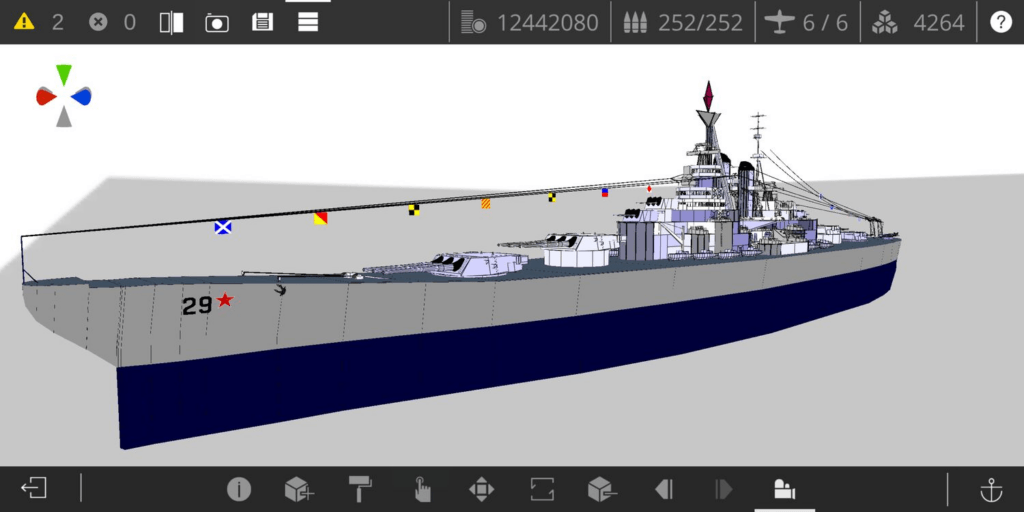The height and width of the screenshot is (512, 1024).
Task: Select the paint roller tool
Action: (360, 489)
